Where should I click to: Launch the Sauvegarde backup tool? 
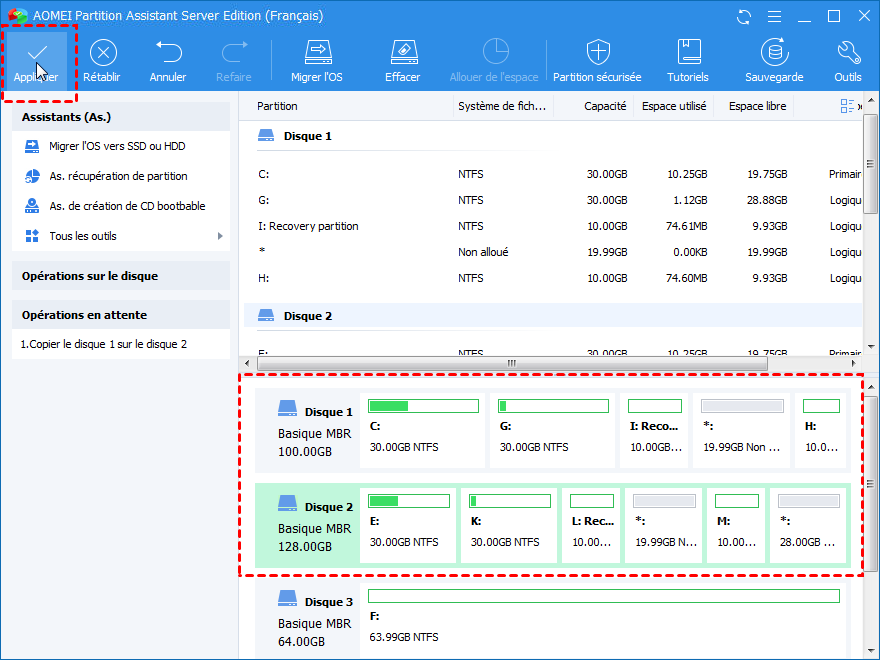tap(774, 60)
